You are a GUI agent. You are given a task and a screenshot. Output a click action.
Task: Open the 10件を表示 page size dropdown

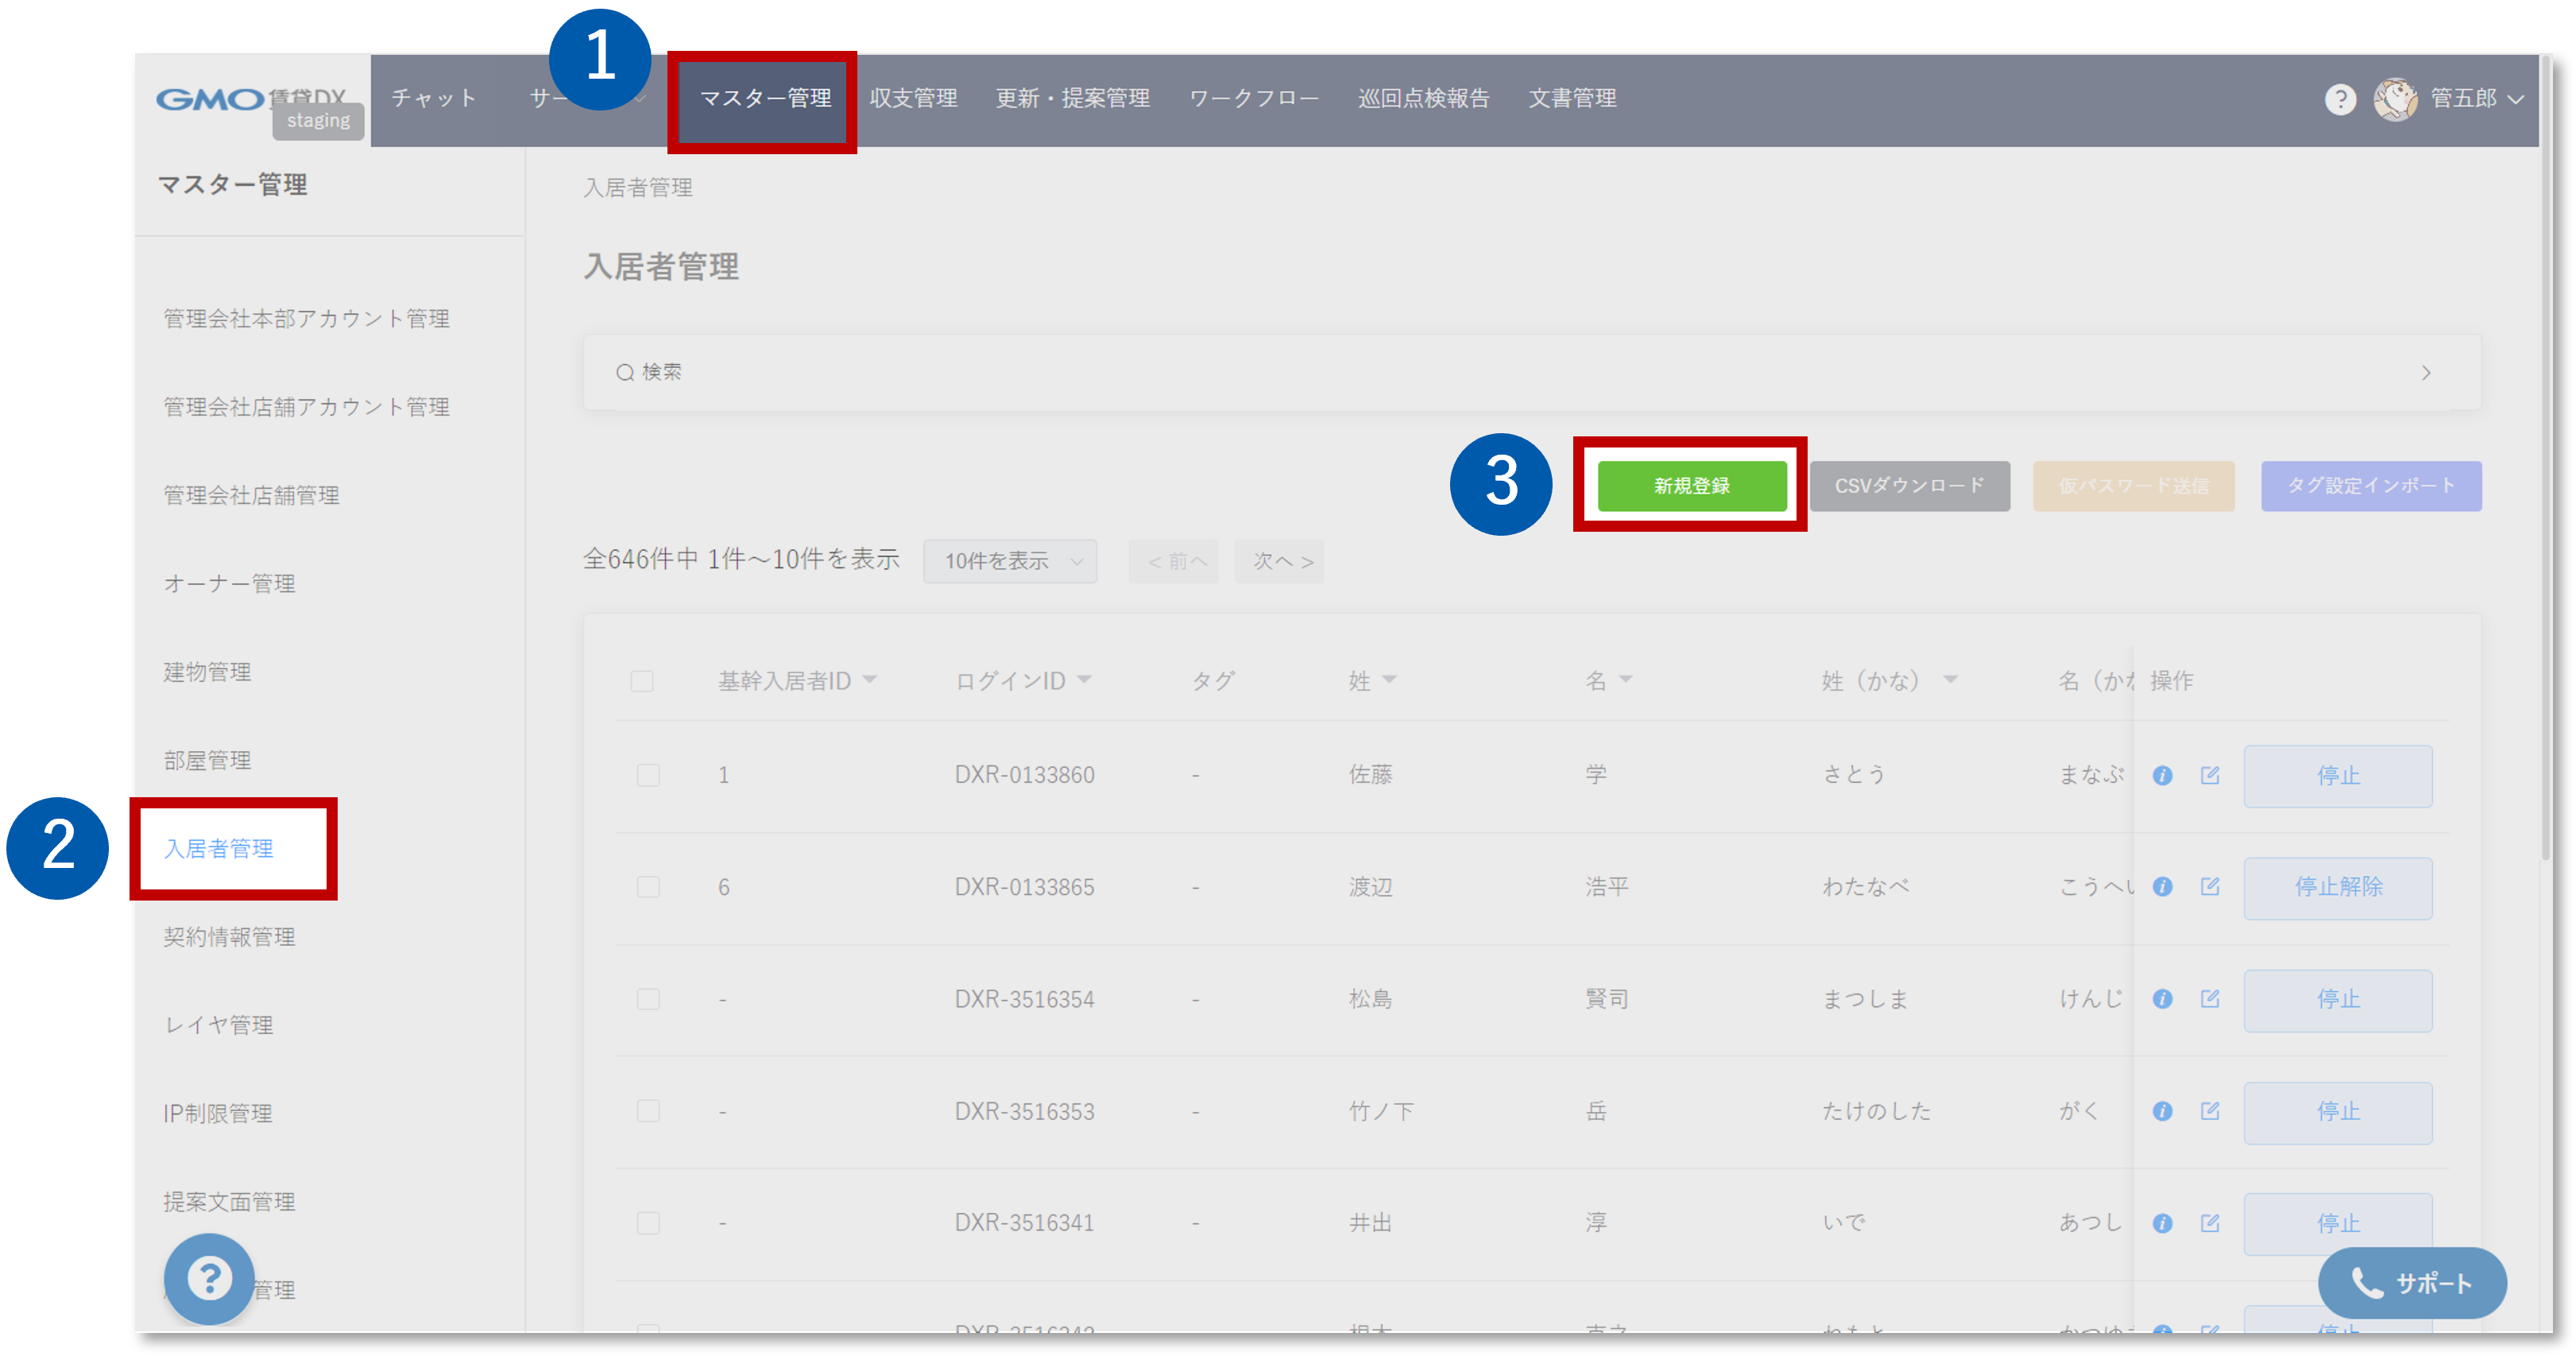(1010, 561)
